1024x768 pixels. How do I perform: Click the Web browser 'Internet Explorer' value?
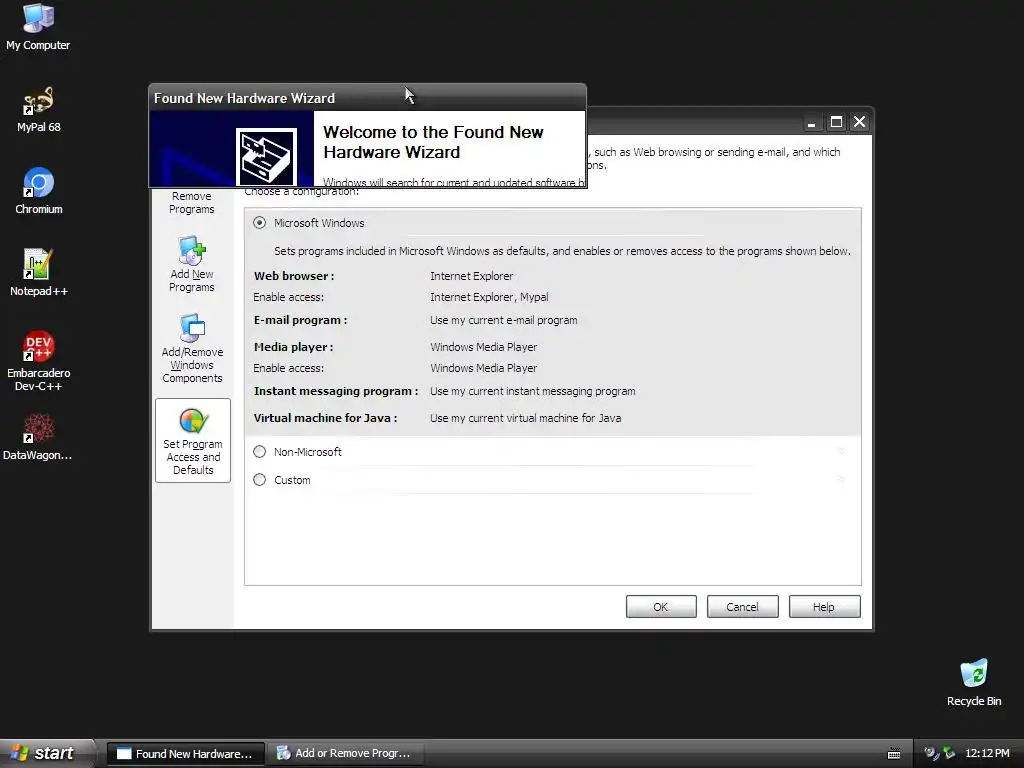click(472, 276)
